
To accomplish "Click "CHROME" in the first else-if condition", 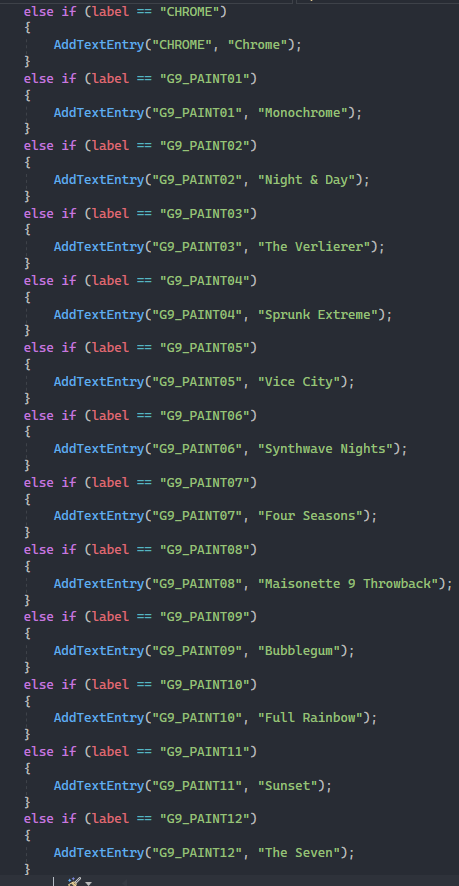I will point(189,11).
